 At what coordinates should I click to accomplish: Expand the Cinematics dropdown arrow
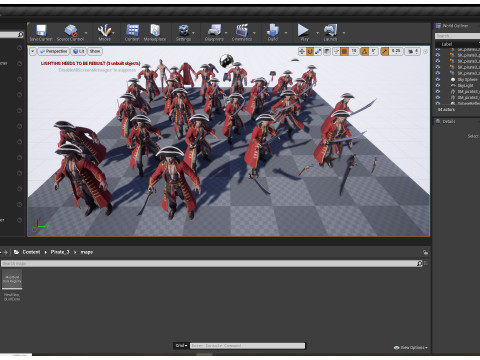tap(254, 33)
